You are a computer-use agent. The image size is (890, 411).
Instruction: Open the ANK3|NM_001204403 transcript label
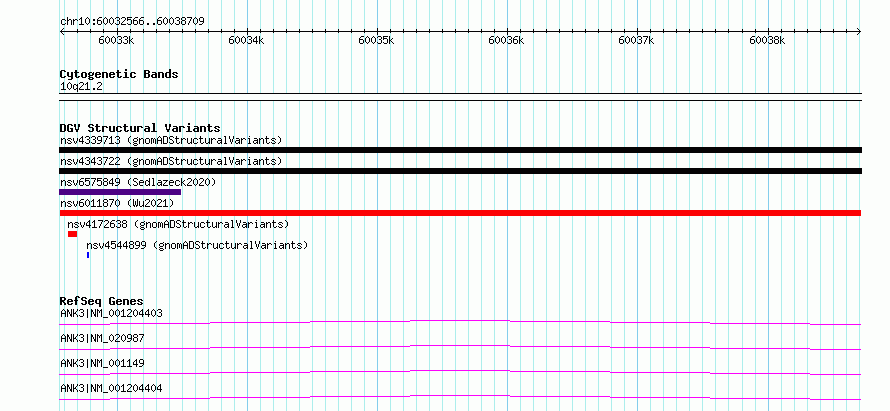pos(112,313)
